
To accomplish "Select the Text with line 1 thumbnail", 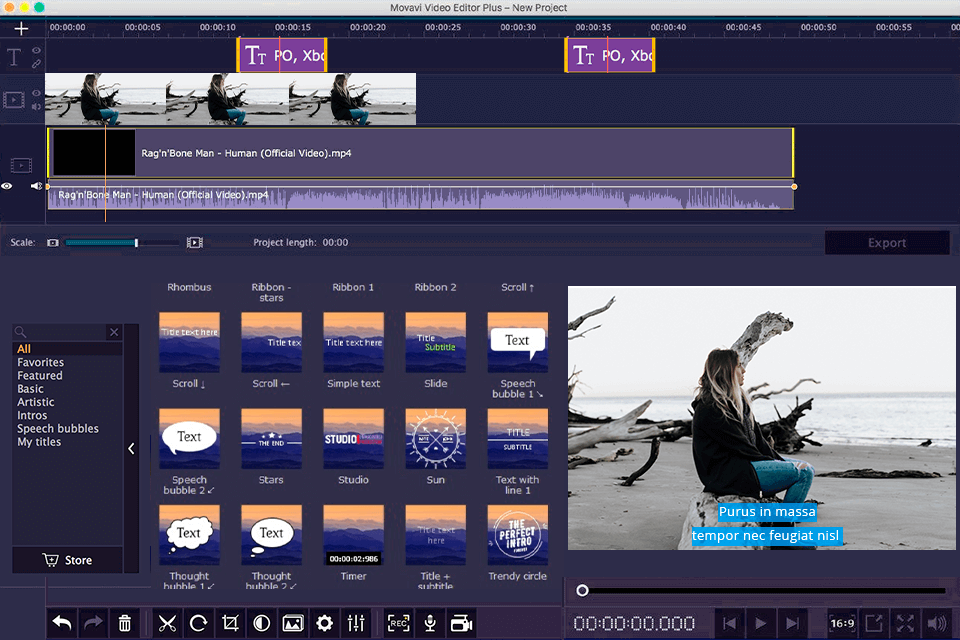I will coord(517,439).
